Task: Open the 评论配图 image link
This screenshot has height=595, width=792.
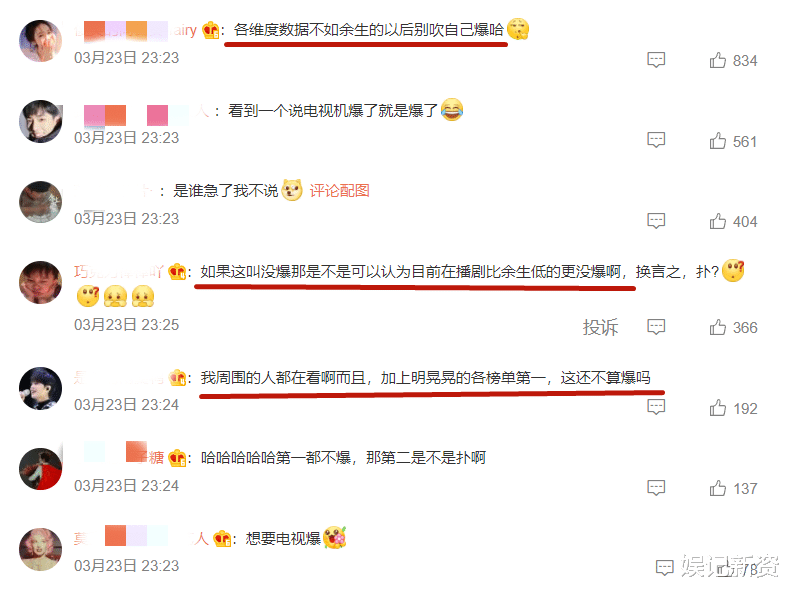Action: coord(339,190)
